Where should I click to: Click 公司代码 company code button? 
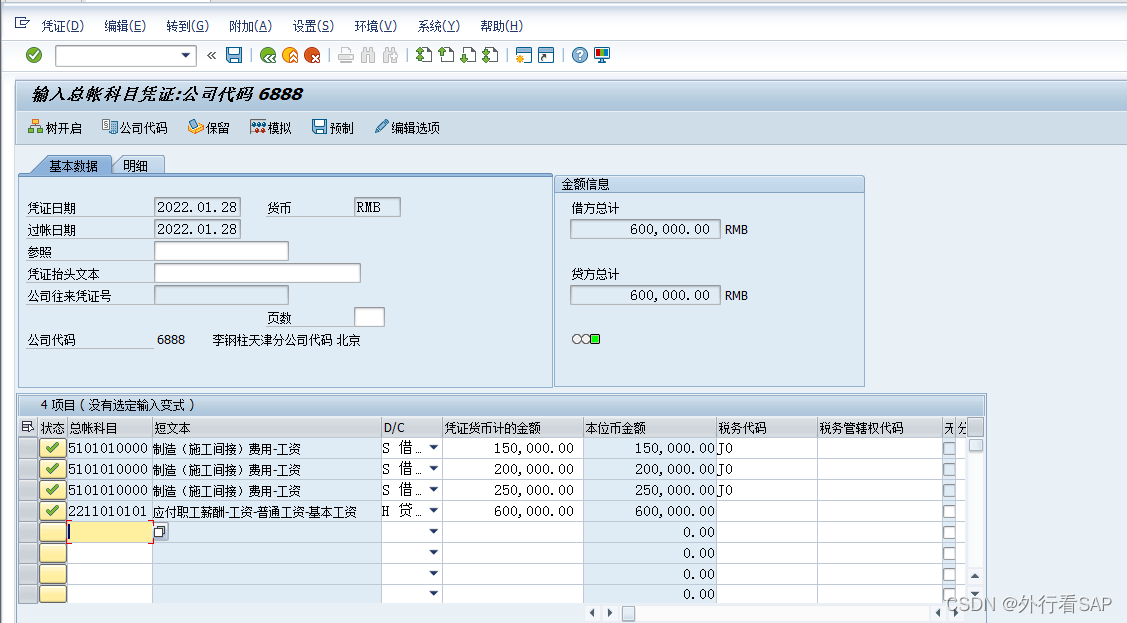pyautogui.click(x=134, y=128)
